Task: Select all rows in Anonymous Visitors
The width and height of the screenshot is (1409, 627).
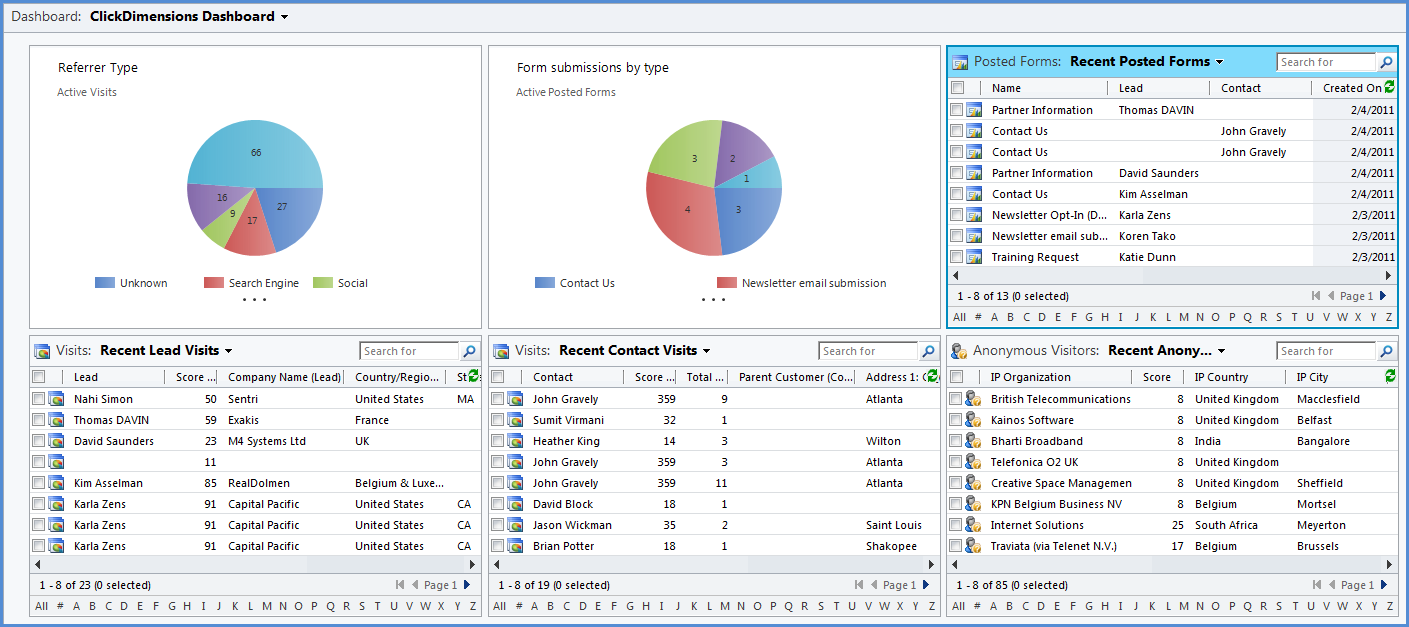Action: (x=957, y=377)
